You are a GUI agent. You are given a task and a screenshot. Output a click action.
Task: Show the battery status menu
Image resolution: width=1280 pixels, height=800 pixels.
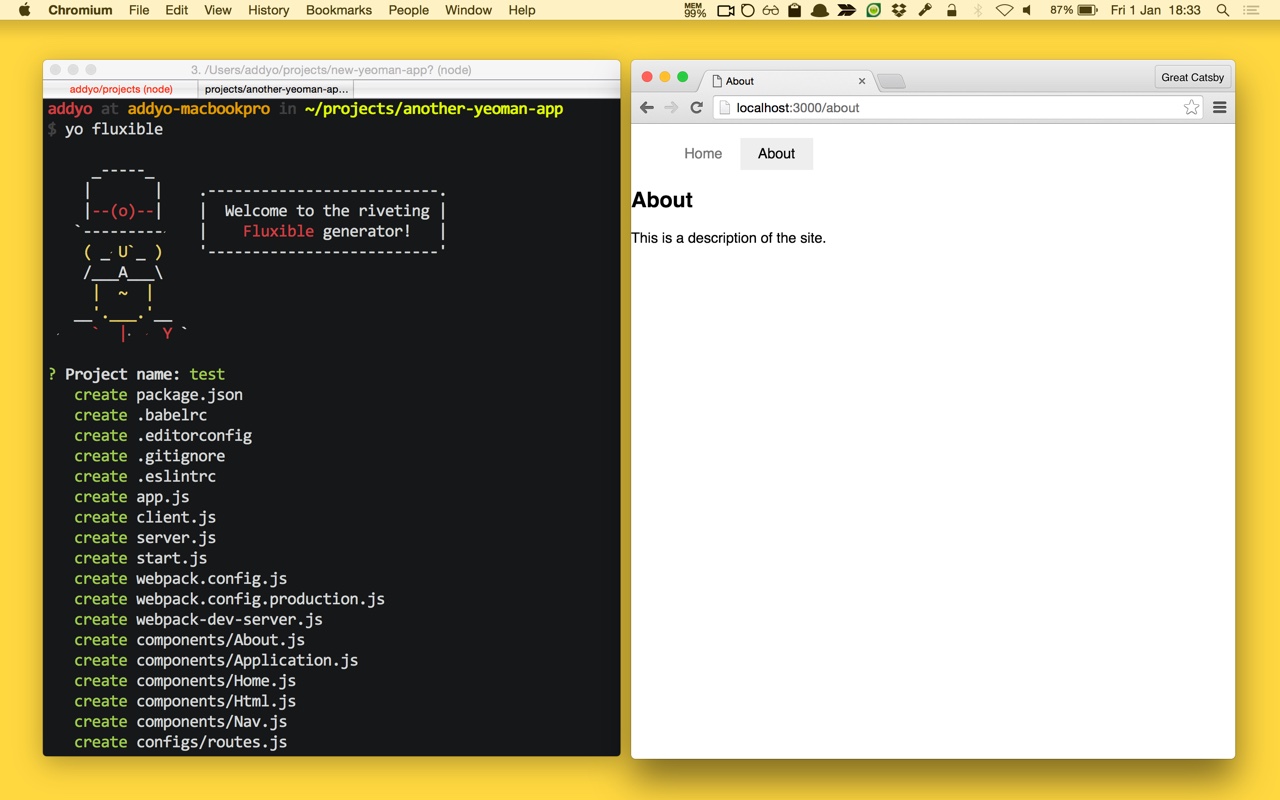pos(1087,10)
